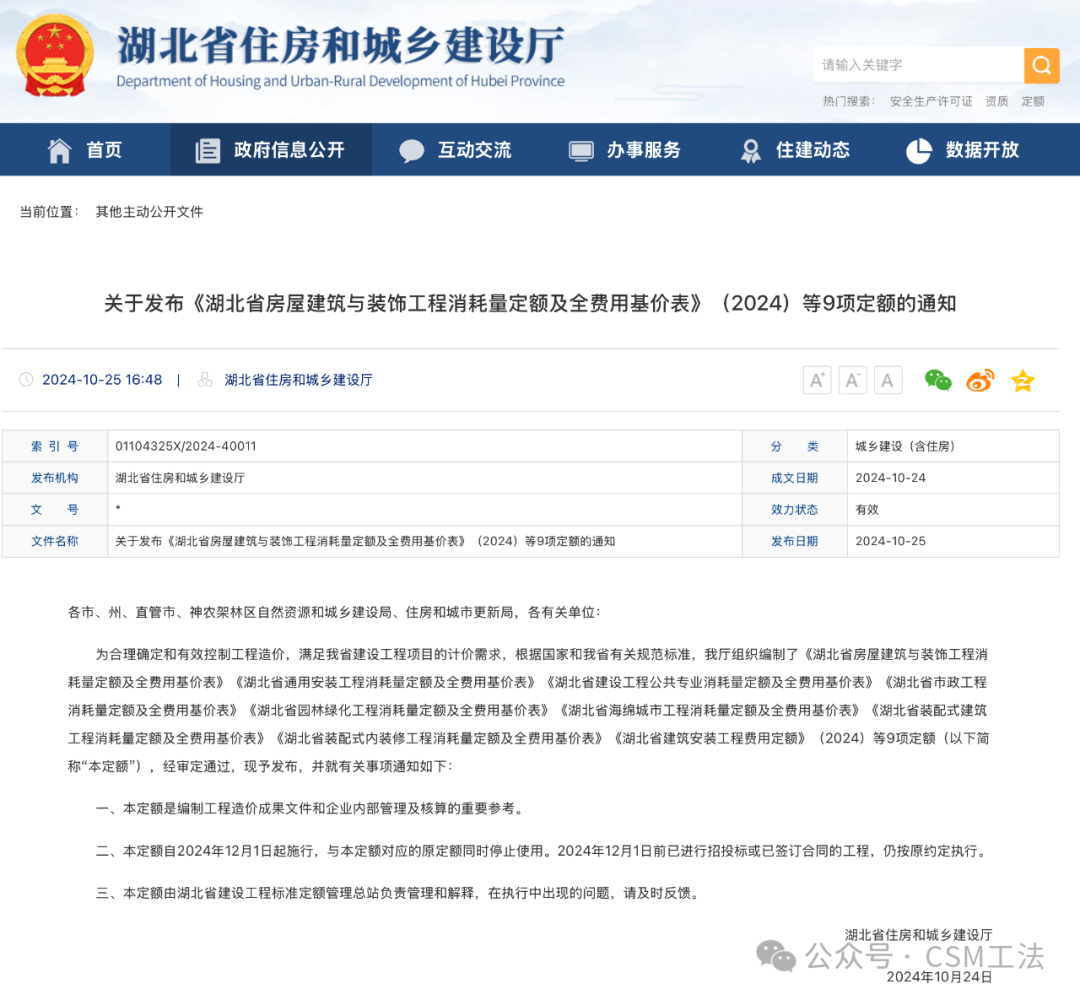Open the 首页 navigation tab
Viewport: 1080px width, 1000px height.
[85, 150]
